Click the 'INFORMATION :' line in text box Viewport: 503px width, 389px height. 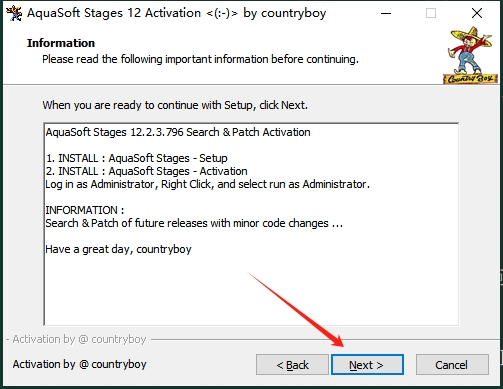coord(85,210)
